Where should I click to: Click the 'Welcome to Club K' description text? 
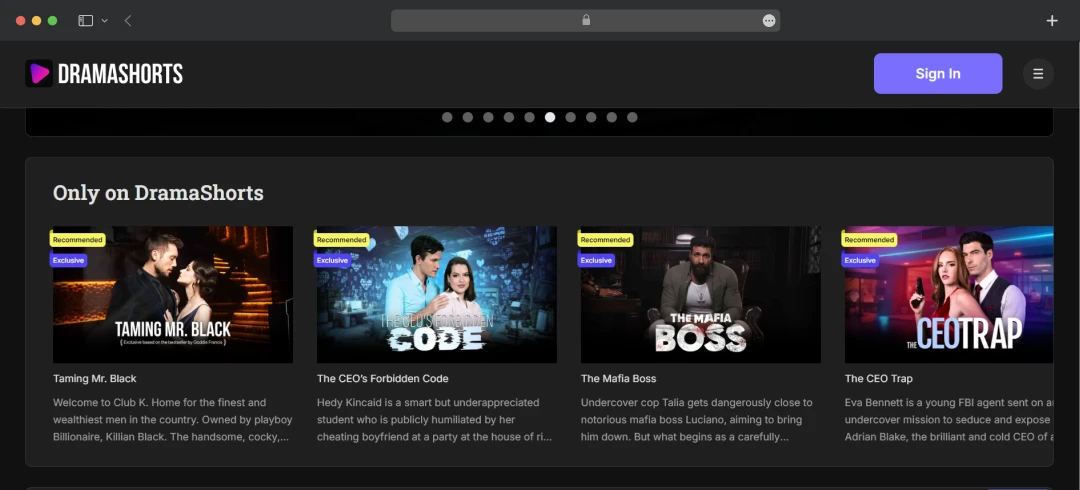(173, 419)
